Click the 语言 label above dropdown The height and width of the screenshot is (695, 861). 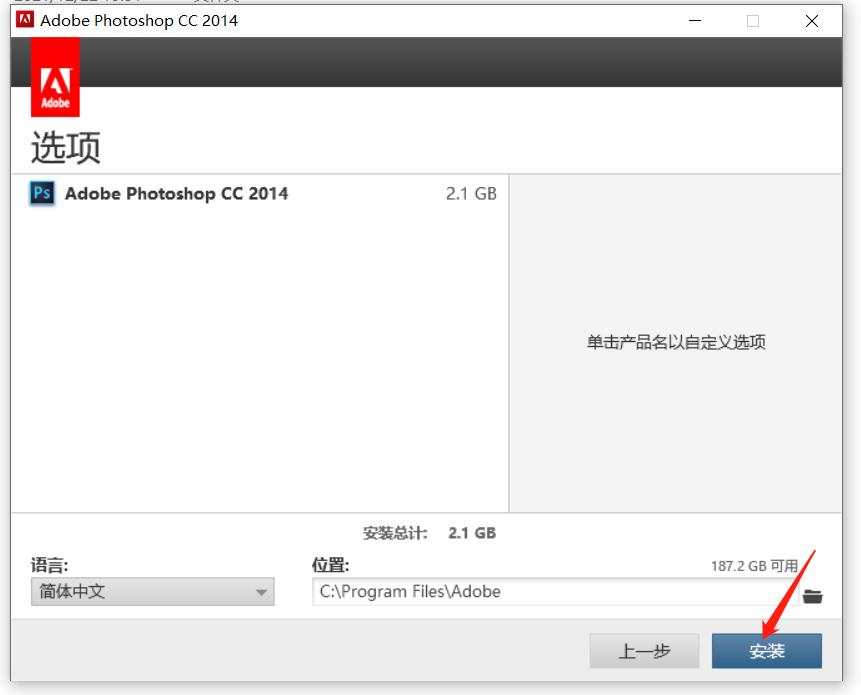click(49, 565)
